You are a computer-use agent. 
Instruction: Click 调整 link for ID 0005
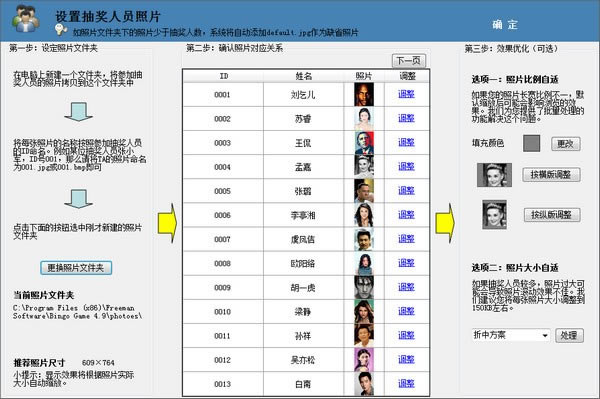tap(406, 191)
